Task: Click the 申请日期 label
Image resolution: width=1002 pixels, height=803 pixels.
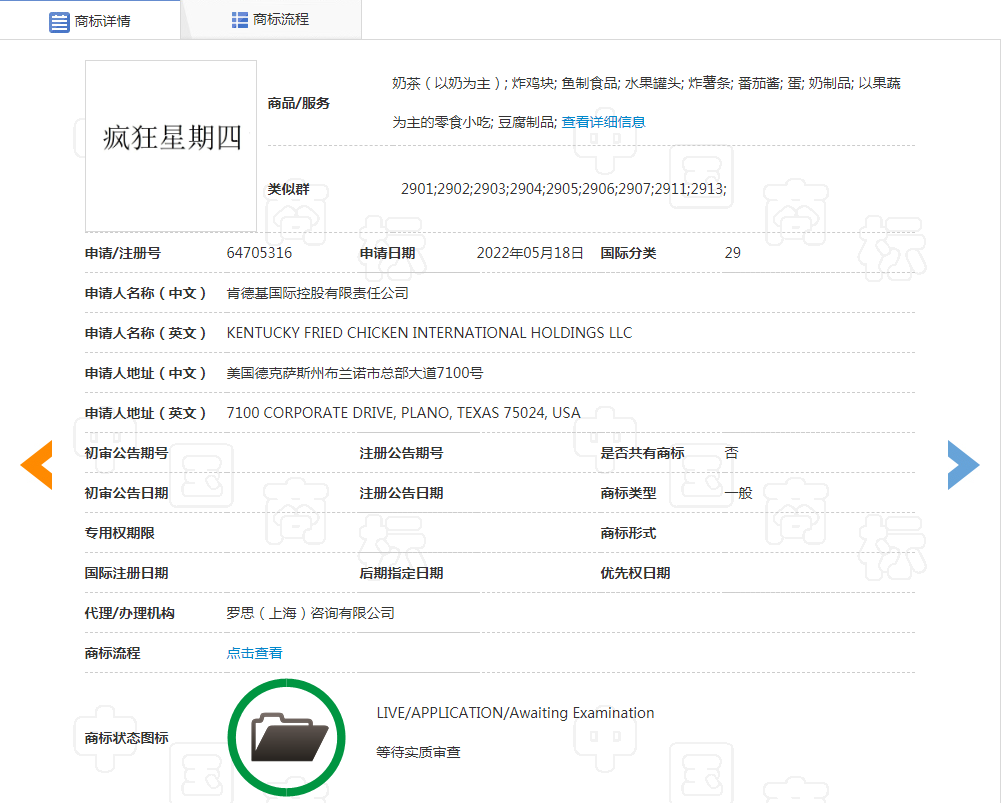Action: click(387, 253)
